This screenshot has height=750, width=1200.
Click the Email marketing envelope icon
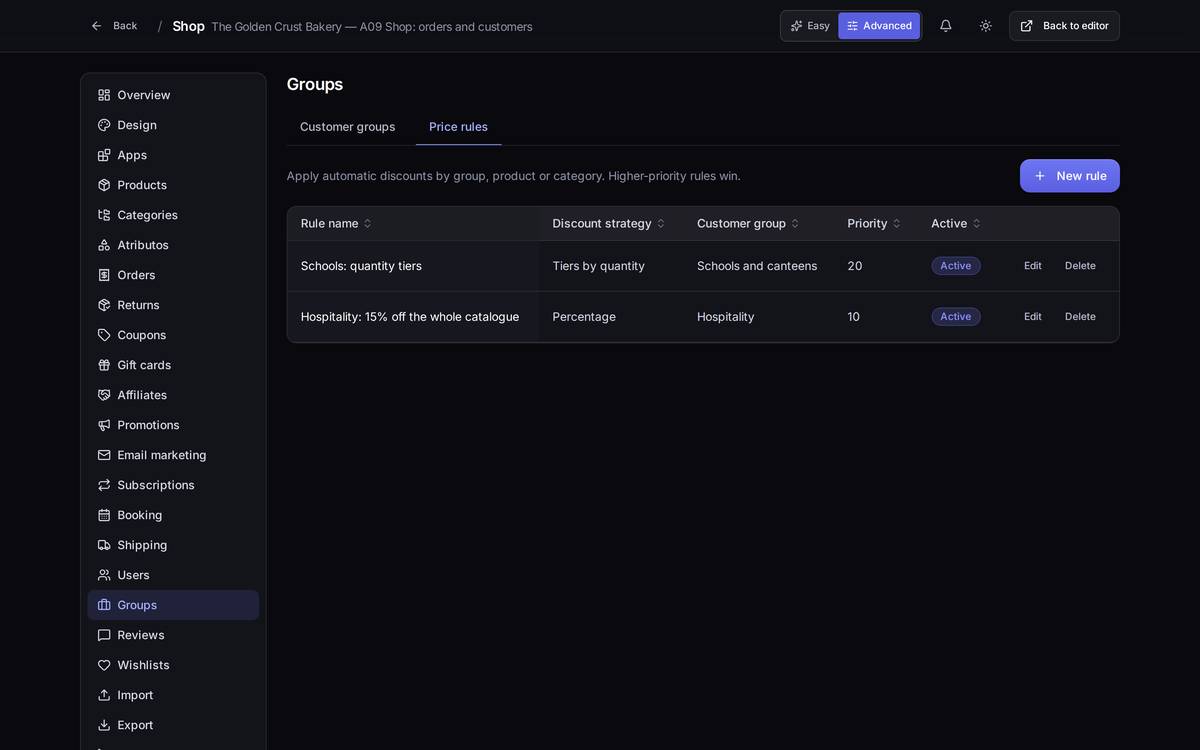click(x=104, y=455)
